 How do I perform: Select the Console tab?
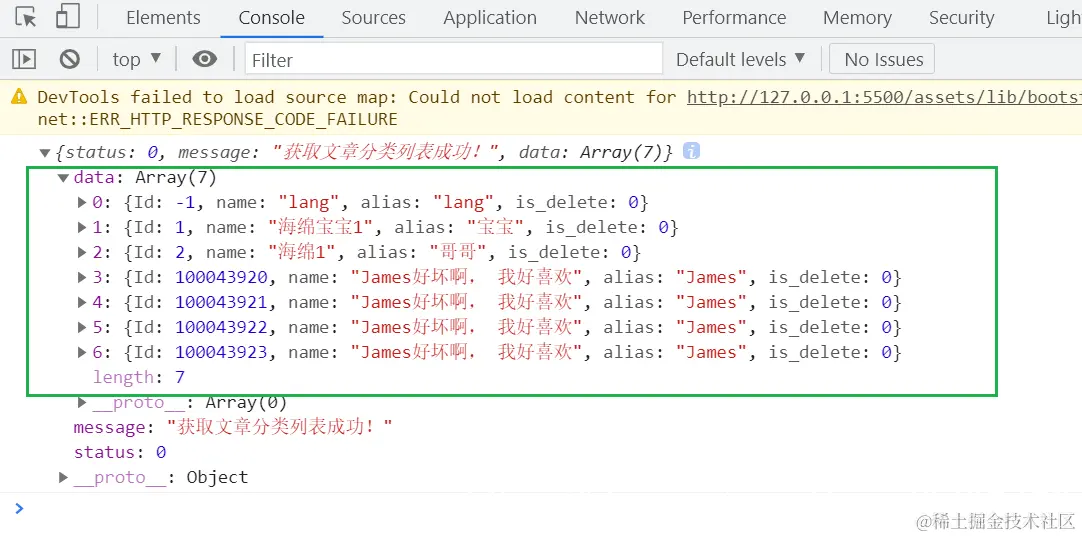pyautogui.click(x=272, y=18)
